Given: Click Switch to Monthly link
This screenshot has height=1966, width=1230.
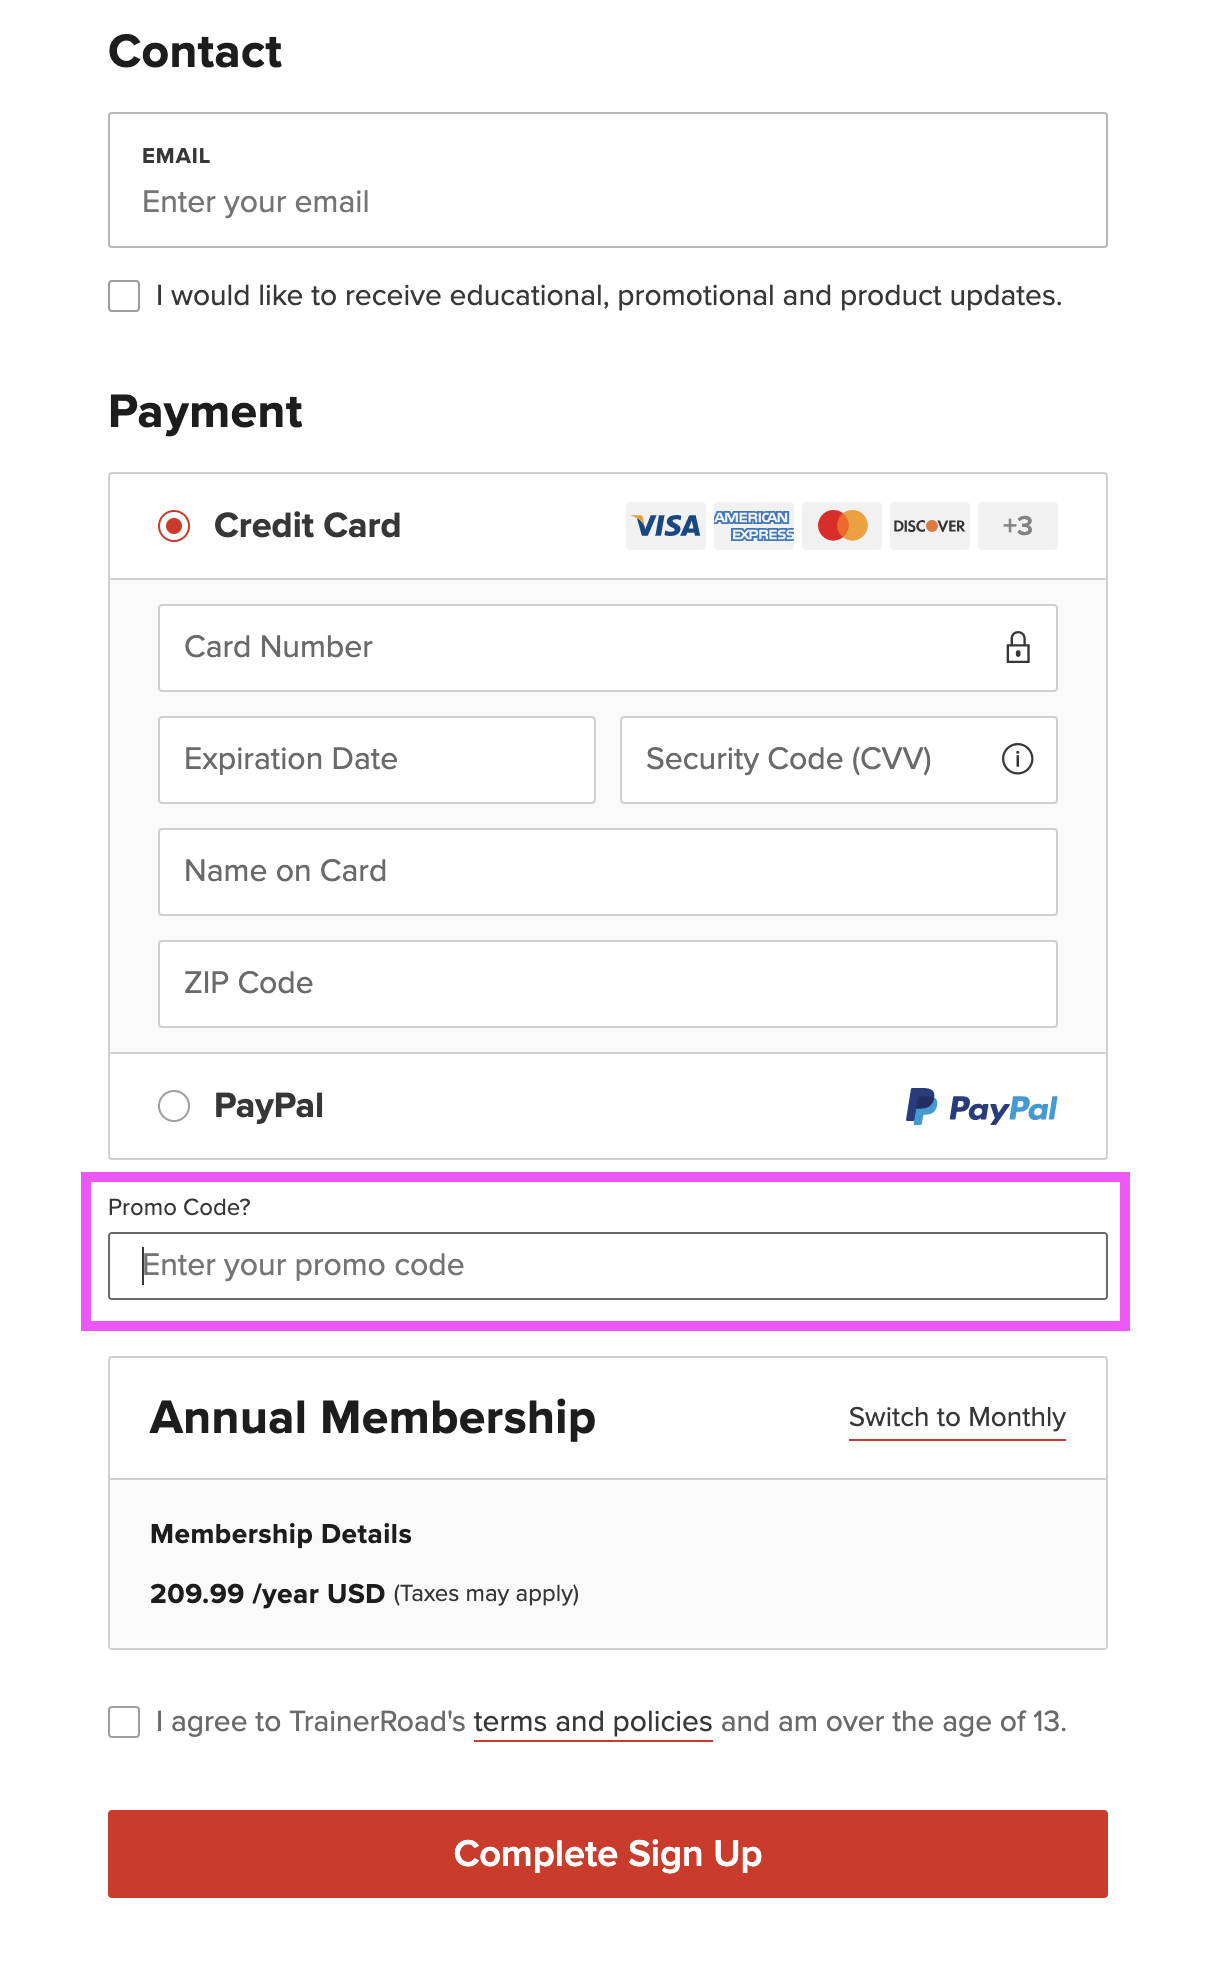Looking at the screenshot, I should tap(957, 1418).
